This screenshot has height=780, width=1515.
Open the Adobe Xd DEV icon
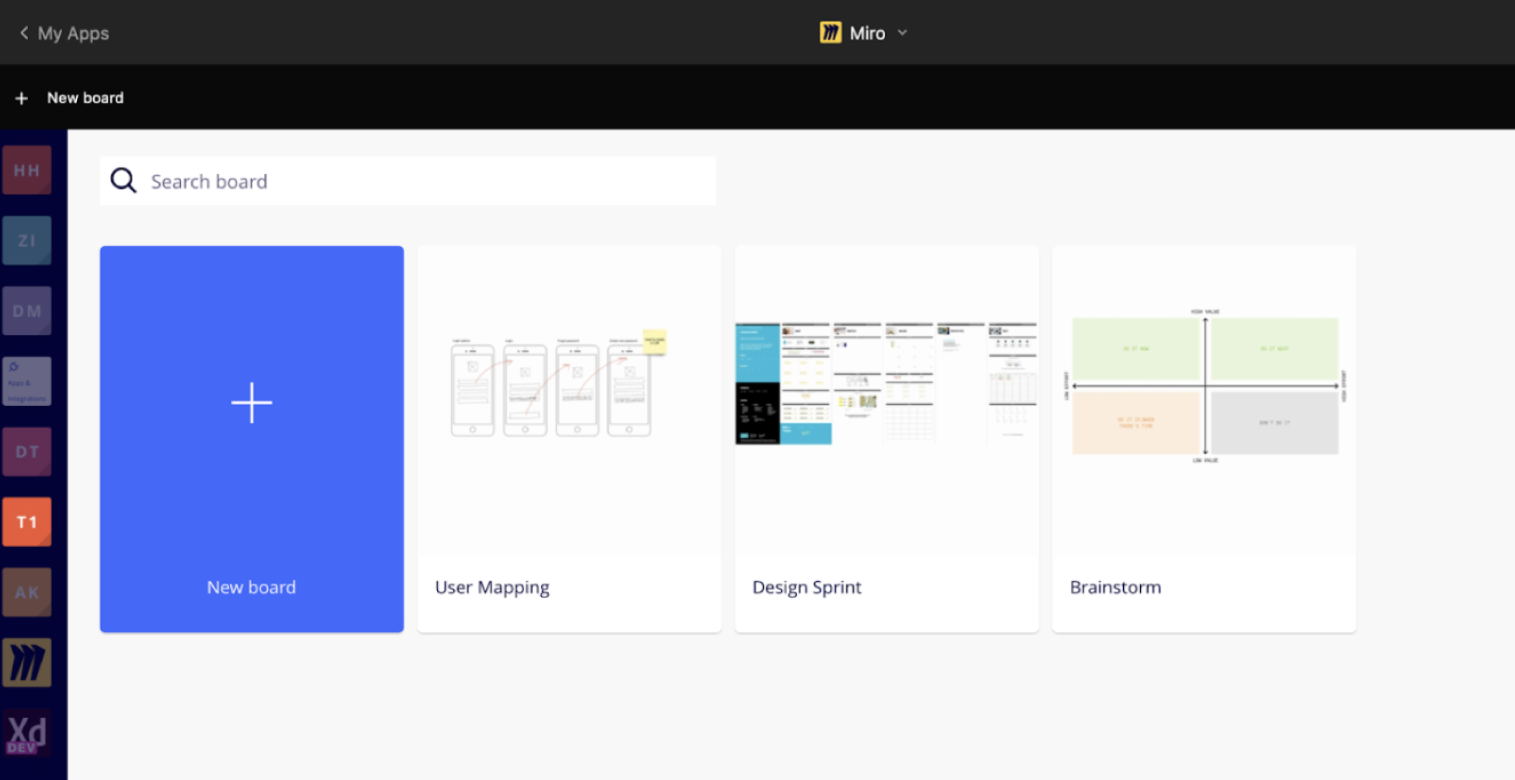(x=26, y=732)
